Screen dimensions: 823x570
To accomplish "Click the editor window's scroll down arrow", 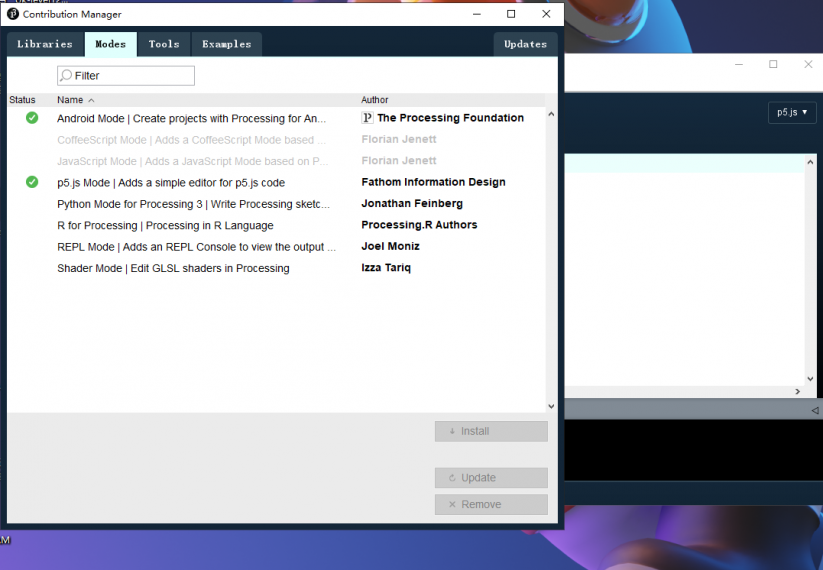I will coord(810,378).
